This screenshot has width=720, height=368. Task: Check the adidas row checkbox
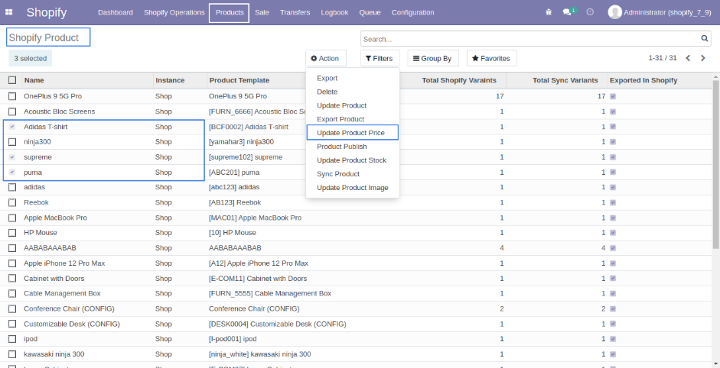pyautogui.click(x=12, y=187)
